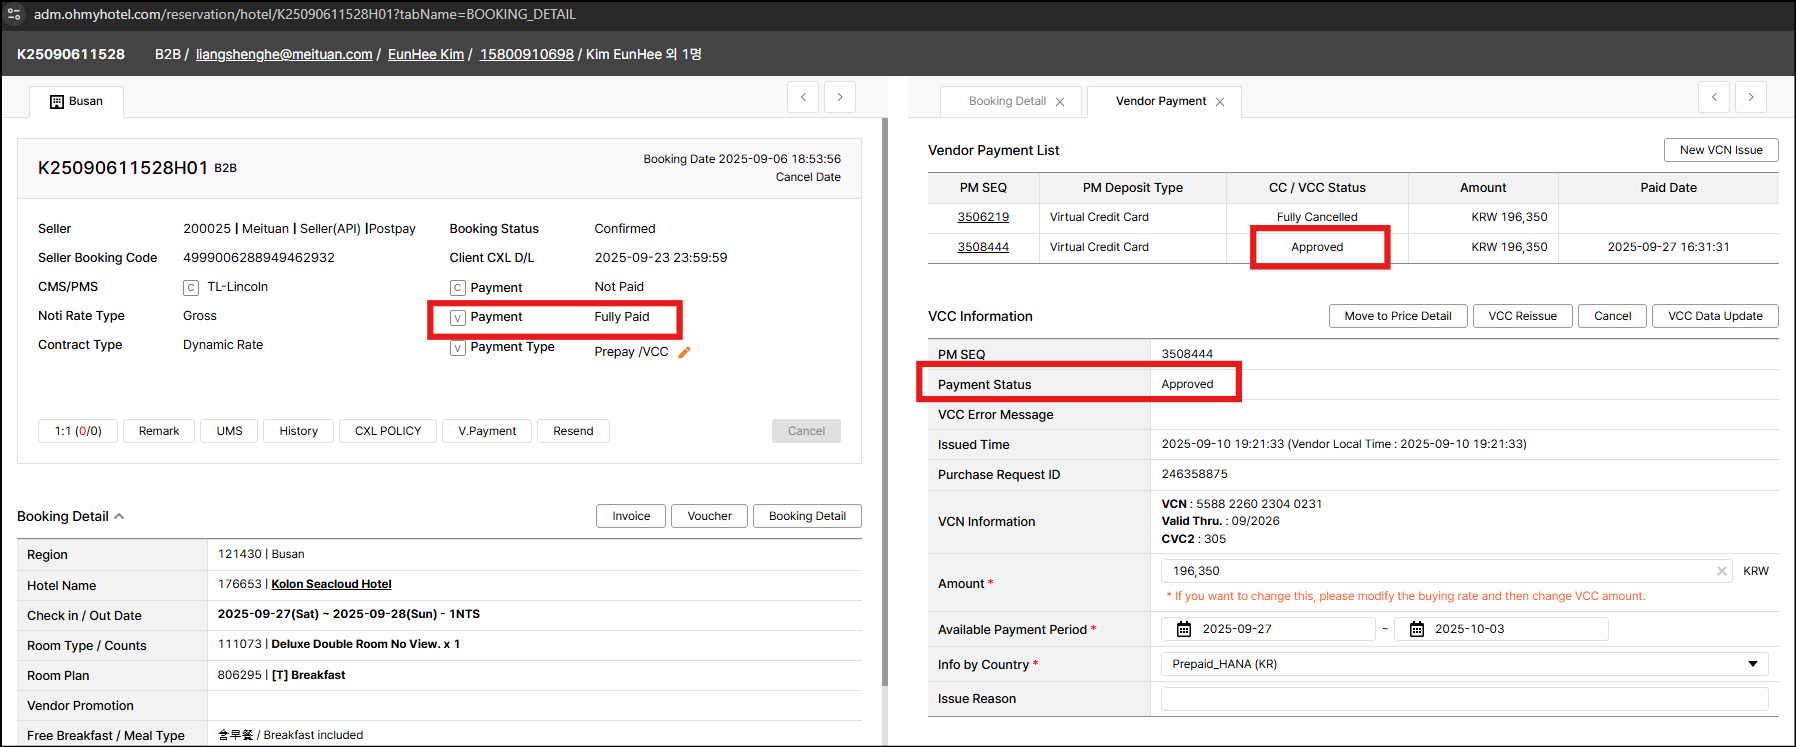Viewport: 1796px width, 747px height.
Task: Switch to the Busan tab
Action: click(x=77, y=101)
